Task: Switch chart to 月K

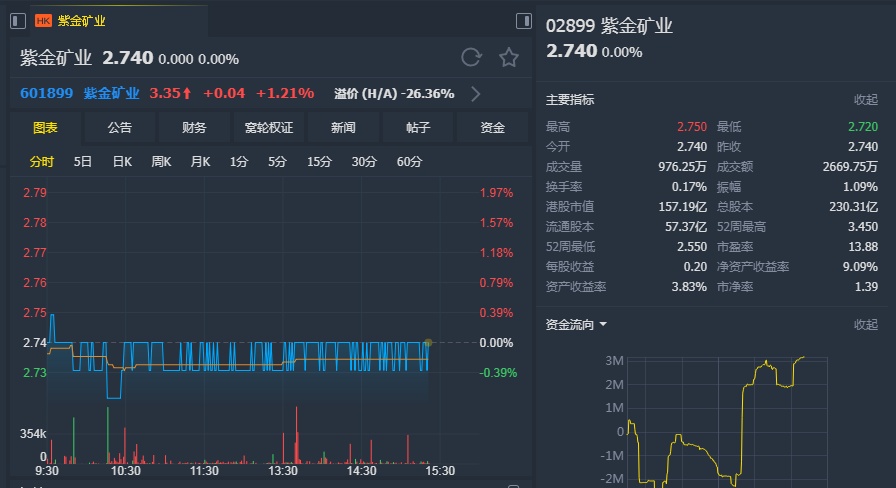Action: coord(200,162)
